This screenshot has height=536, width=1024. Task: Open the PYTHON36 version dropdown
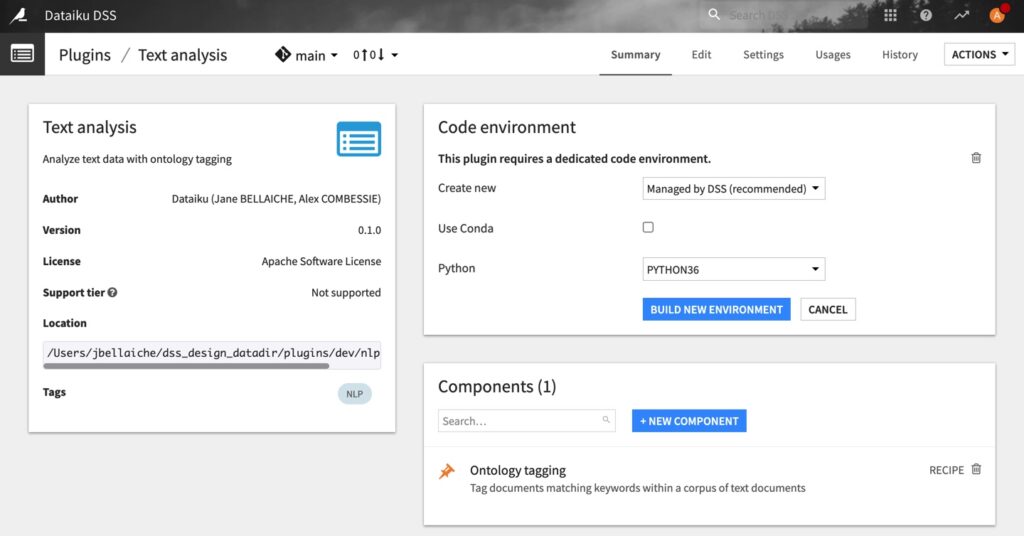(734, 269)
